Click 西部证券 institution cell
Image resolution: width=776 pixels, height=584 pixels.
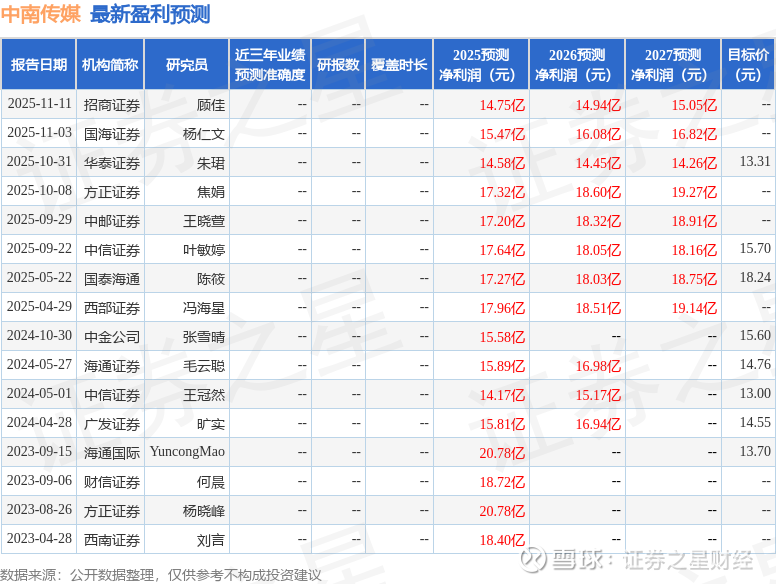[x=112, y=308]
